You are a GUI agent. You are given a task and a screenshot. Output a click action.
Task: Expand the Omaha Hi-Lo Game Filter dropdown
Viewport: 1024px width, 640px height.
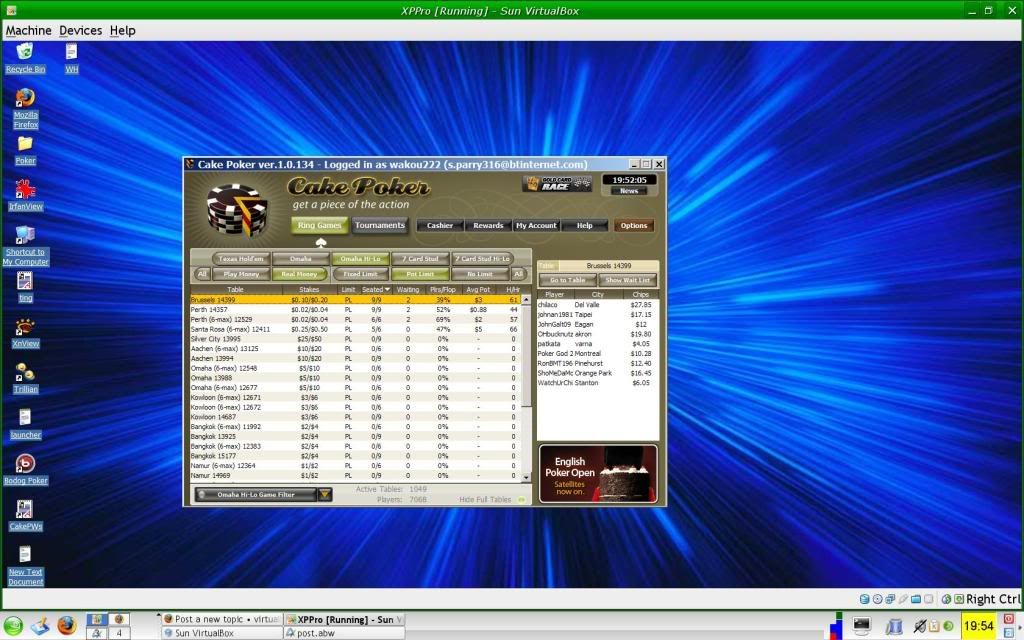coord(324,494)
